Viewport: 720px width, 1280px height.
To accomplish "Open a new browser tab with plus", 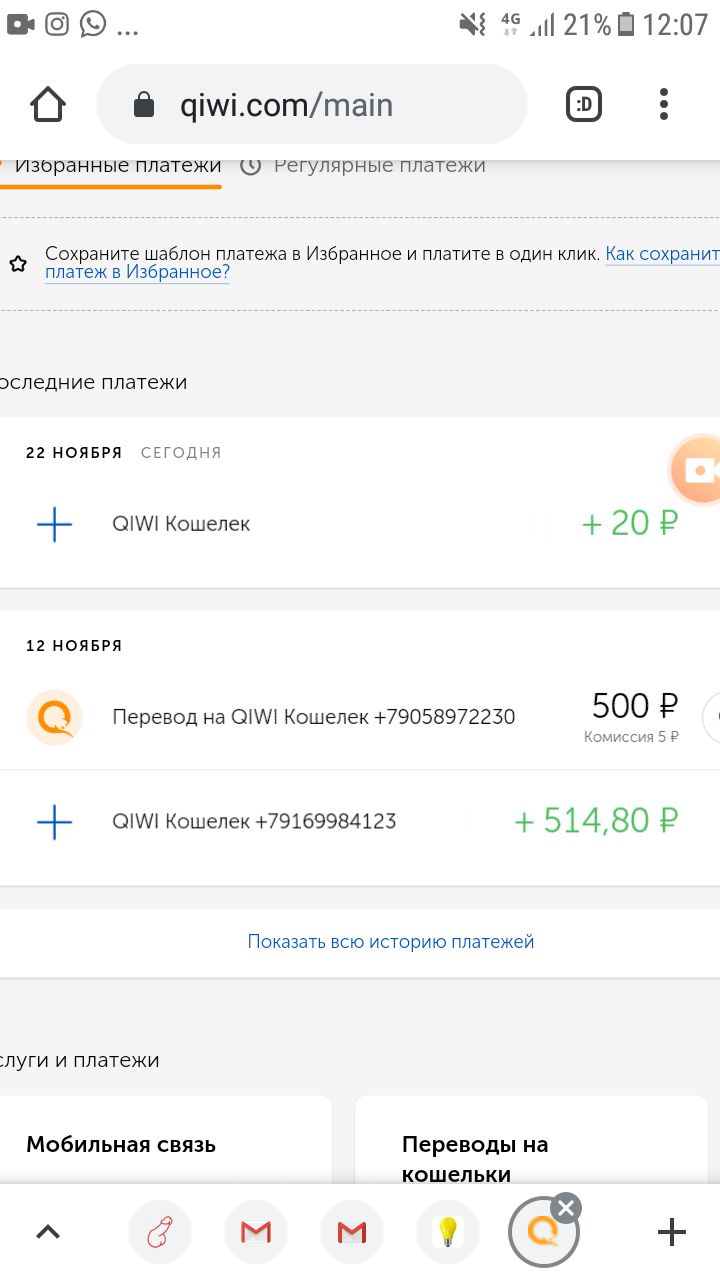I will point(672,1233).
